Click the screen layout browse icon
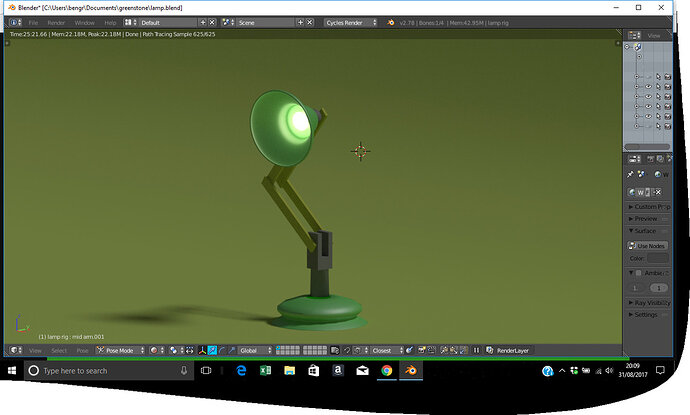 pos(130,22)
